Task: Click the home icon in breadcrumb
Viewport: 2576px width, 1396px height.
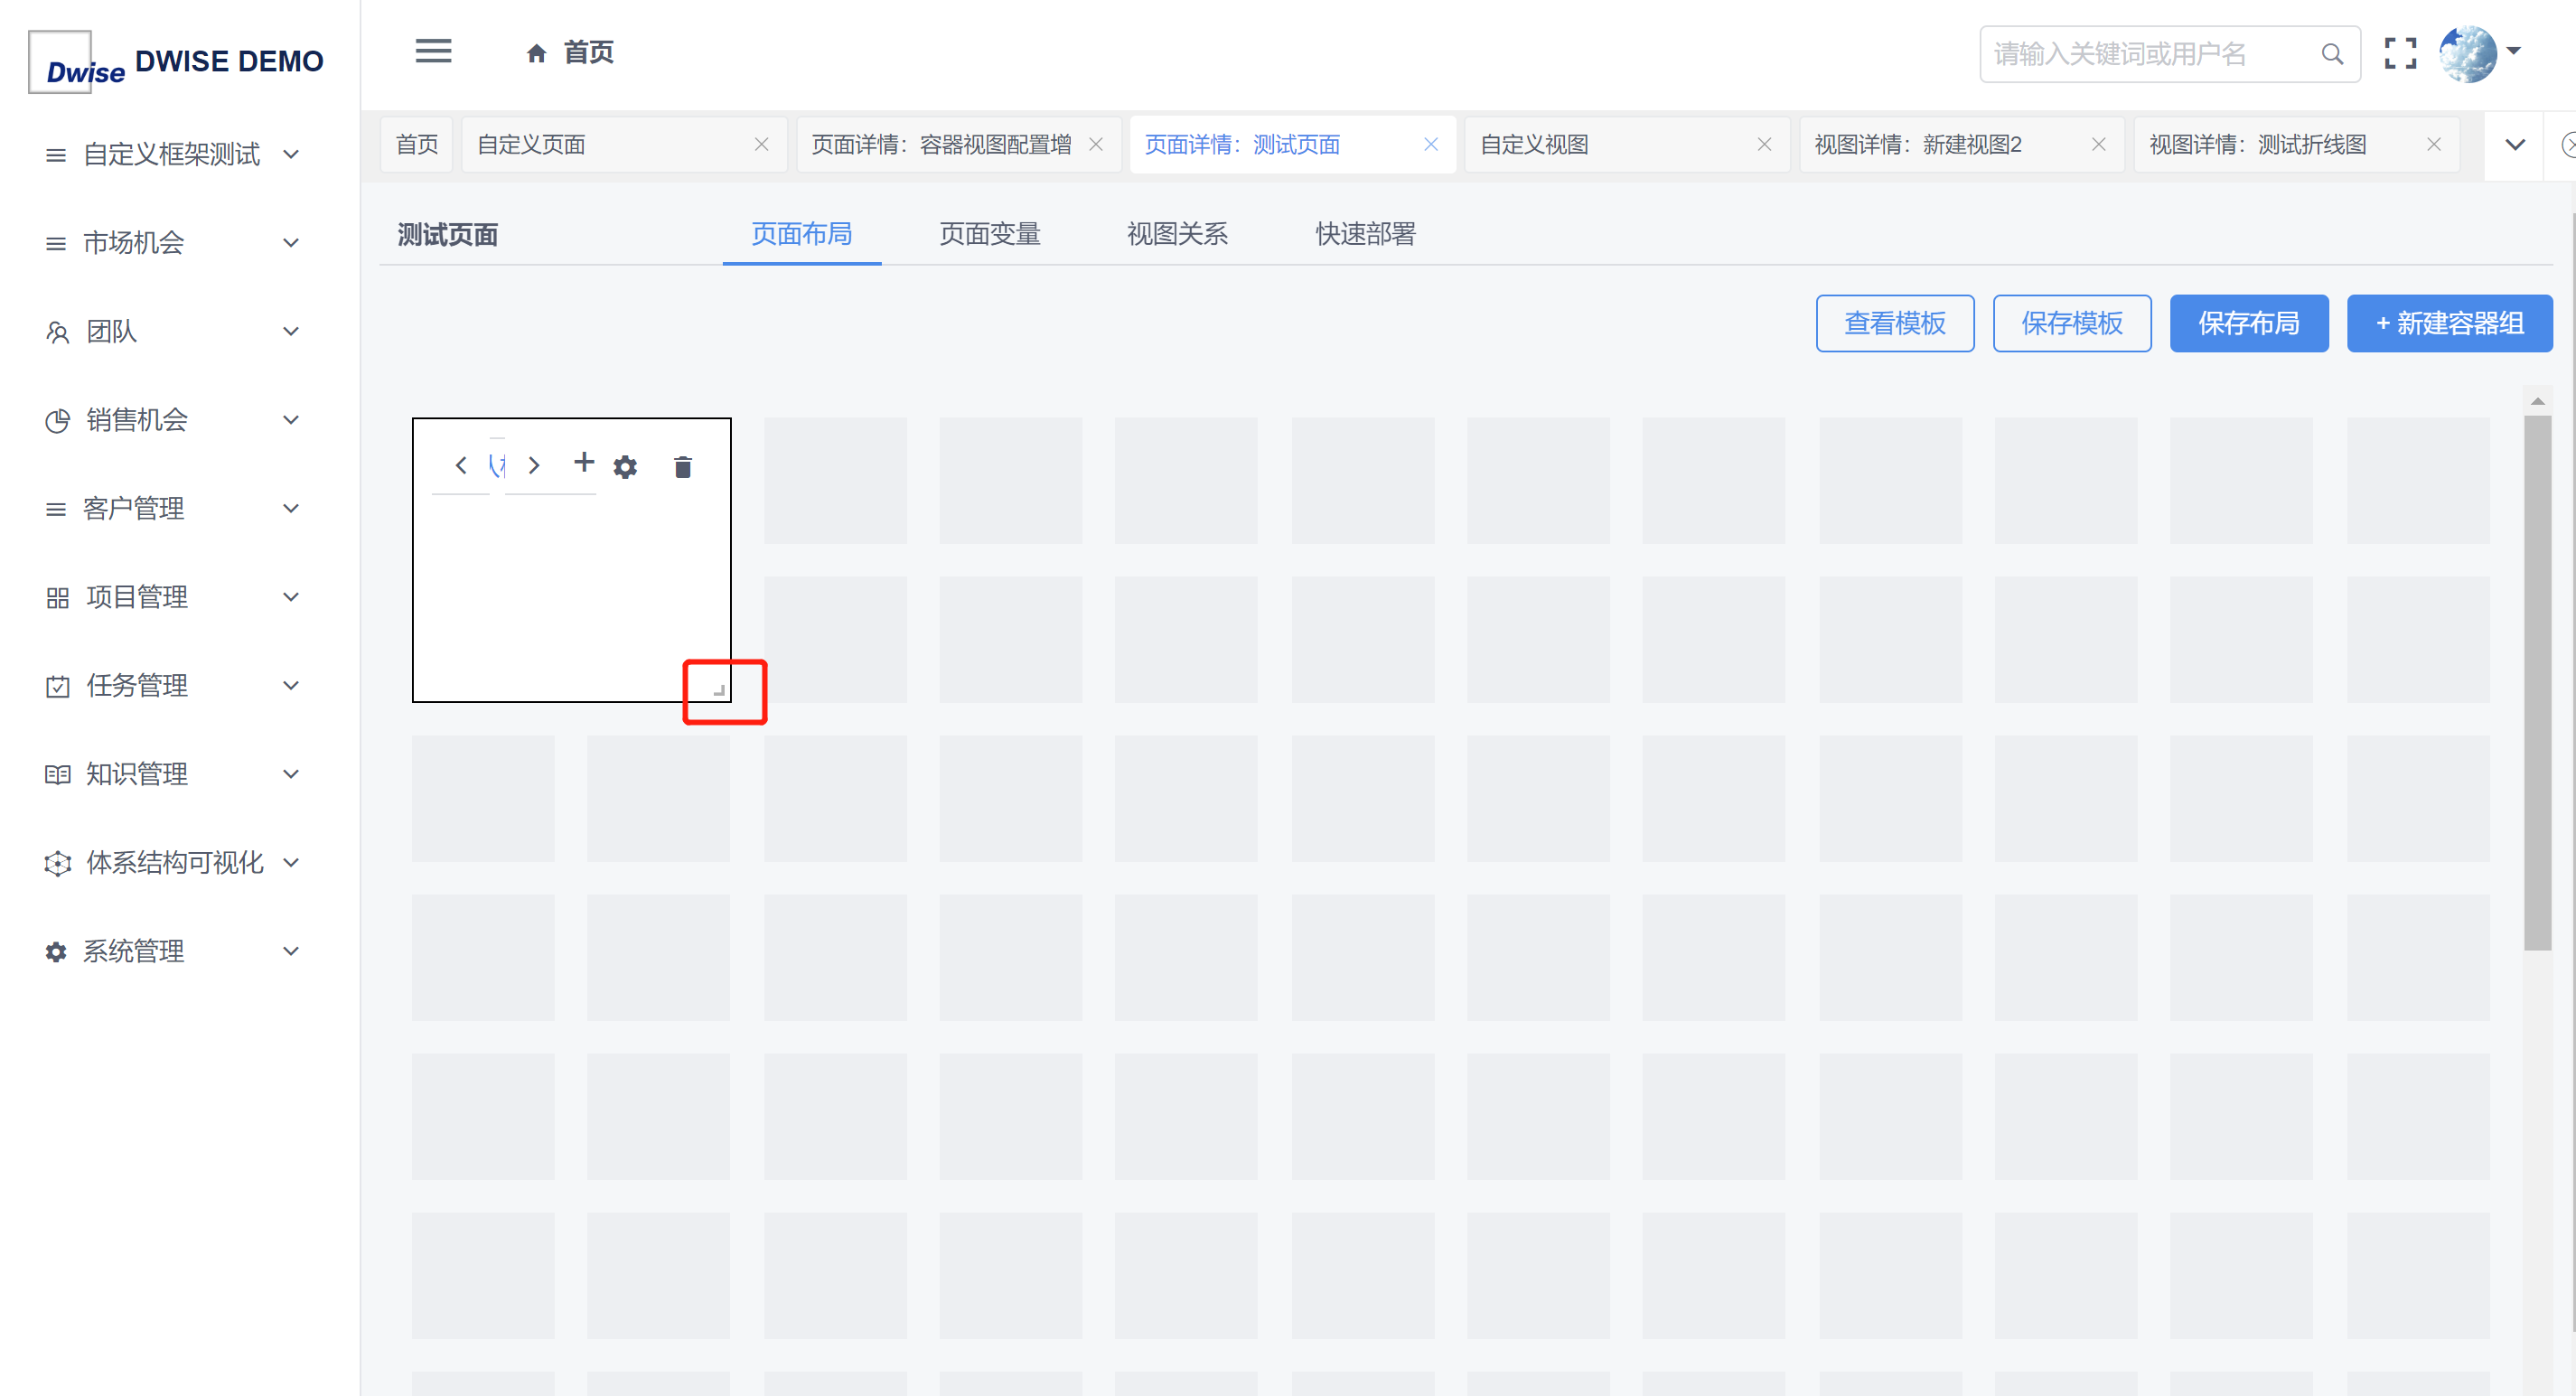Action: click(537, 53)
